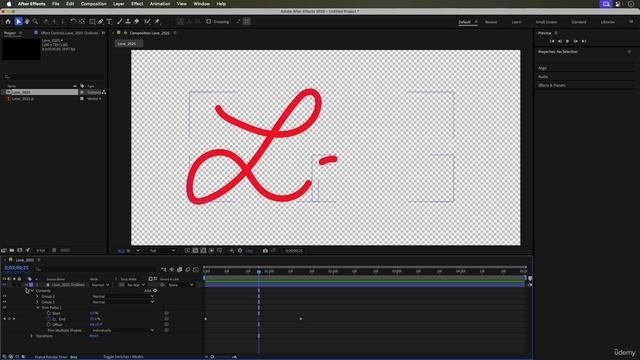Expand the Audio panel

tap(543, 77)
